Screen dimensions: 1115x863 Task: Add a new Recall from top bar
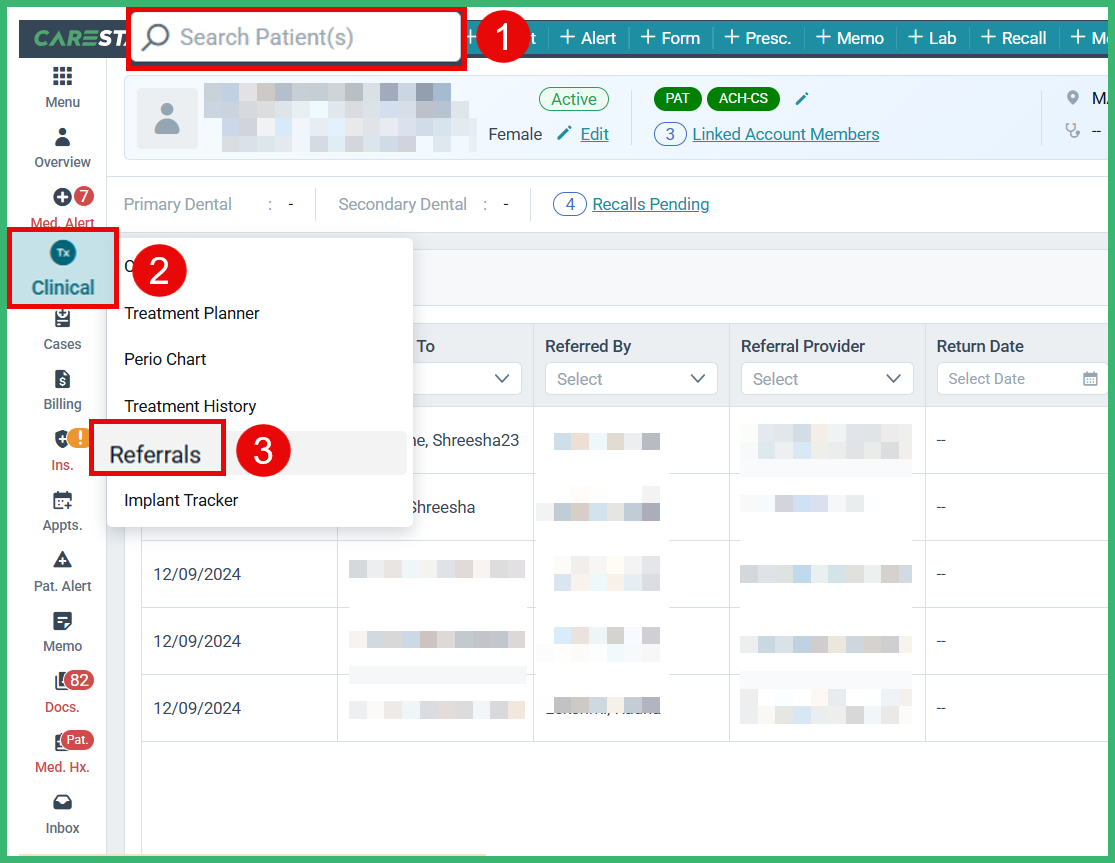point(1013,38)
